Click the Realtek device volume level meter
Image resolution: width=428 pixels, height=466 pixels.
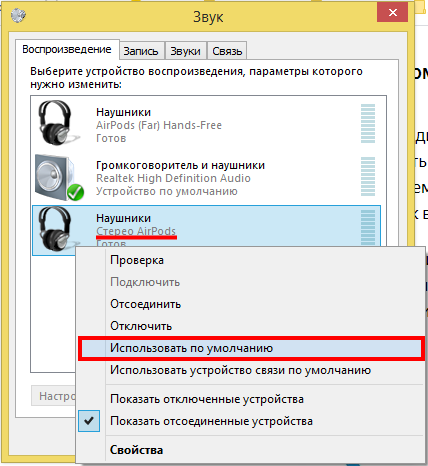(x=368, y=176)
